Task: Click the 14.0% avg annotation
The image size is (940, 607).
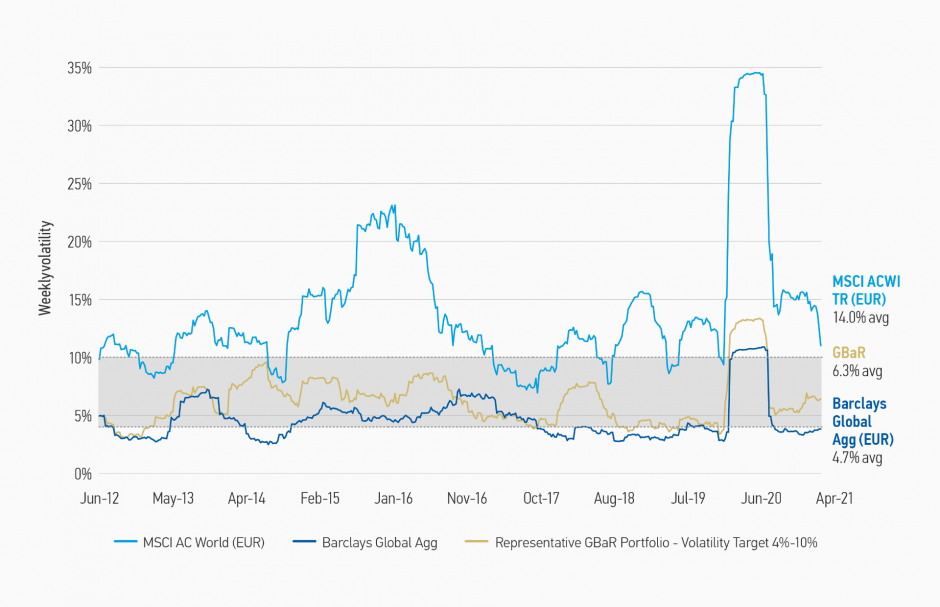Action: pyautogui.click(x=860, y=318)
